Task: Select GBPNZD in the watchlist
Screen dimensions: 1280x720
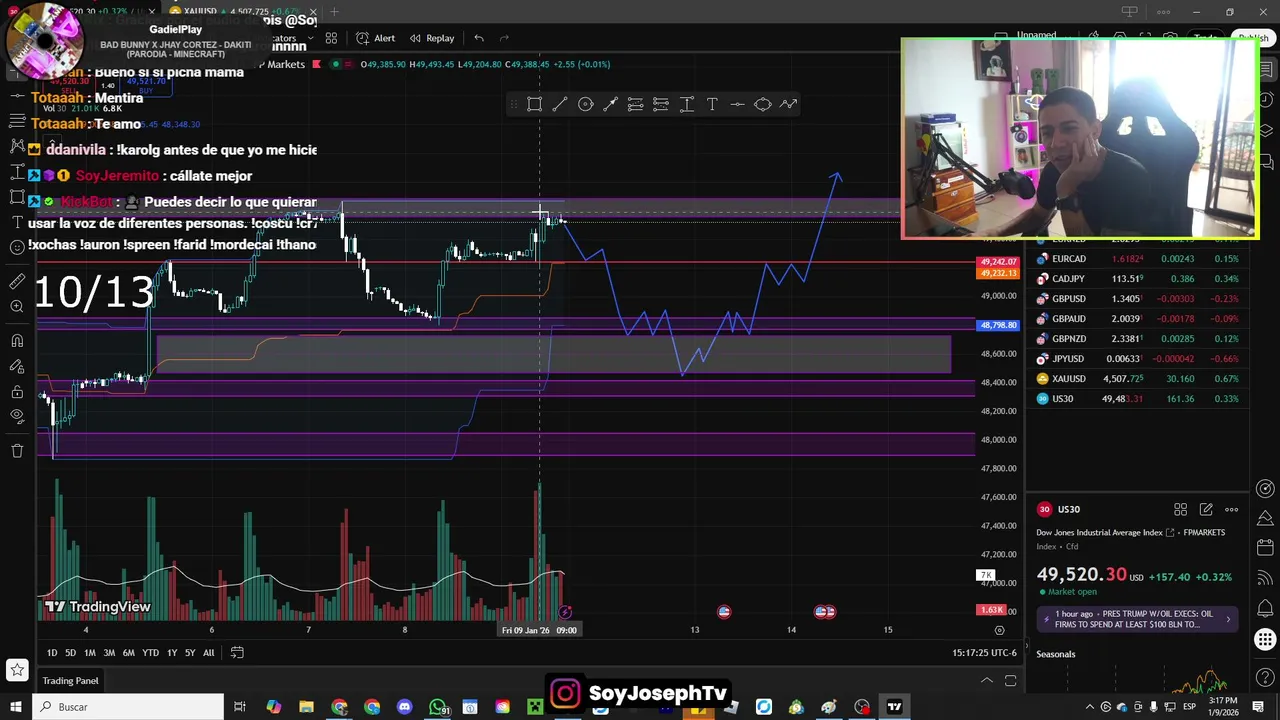Action: 1138,339
